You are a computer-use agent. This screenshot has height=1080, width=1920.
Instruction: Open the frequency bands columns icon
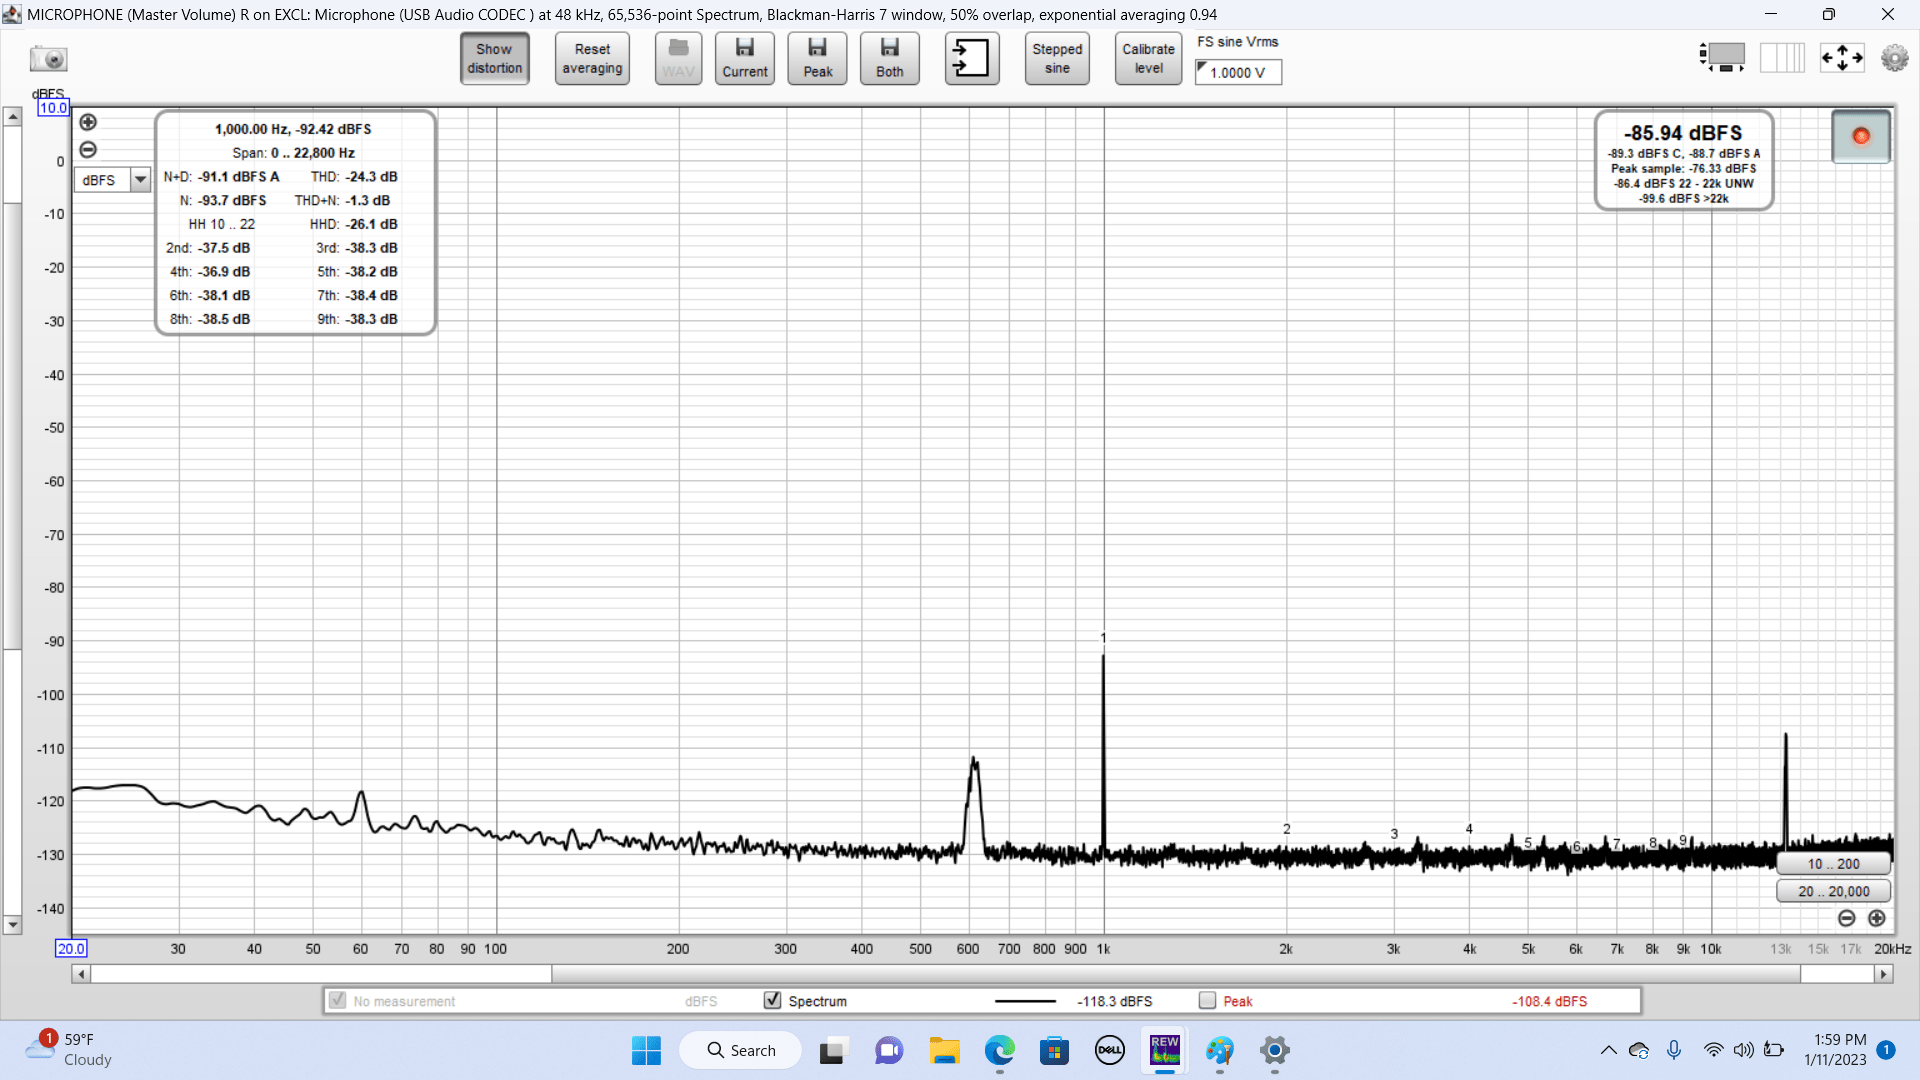[x=1782, y=57]
